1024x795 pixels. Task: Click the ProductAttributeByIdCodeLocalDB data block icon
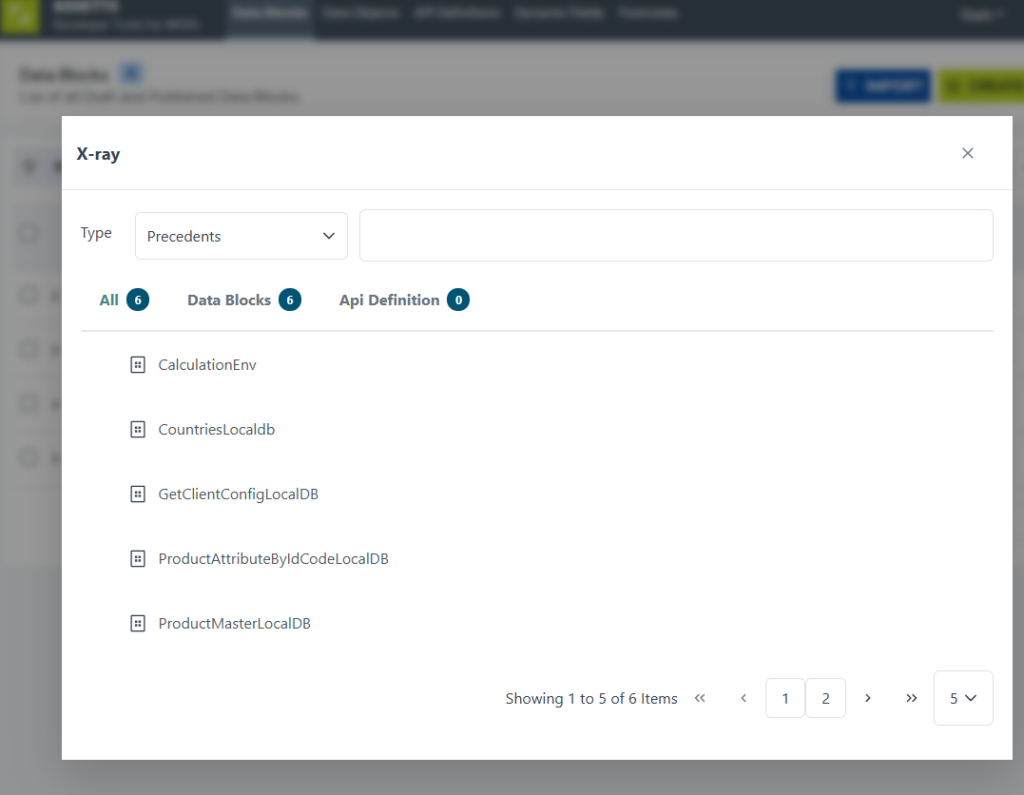point(138,559)
